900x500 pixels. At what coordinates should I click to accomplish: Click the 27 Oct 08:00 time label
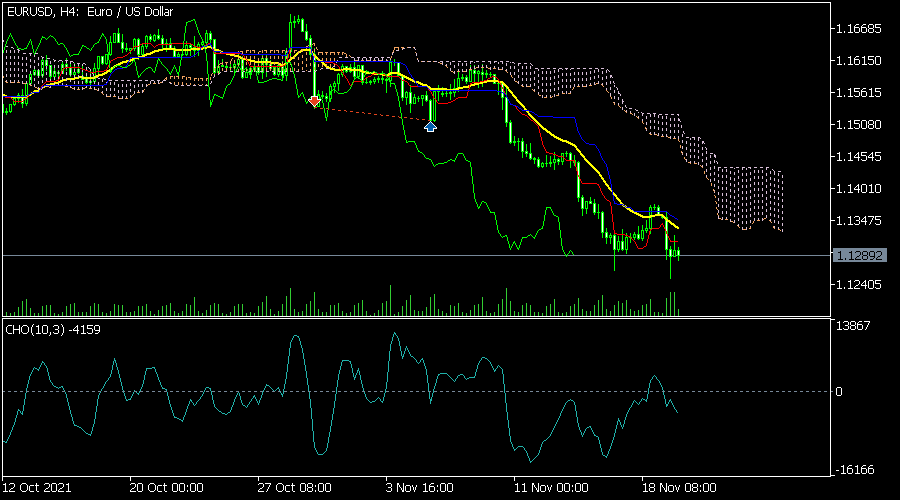tap(294, 488)
